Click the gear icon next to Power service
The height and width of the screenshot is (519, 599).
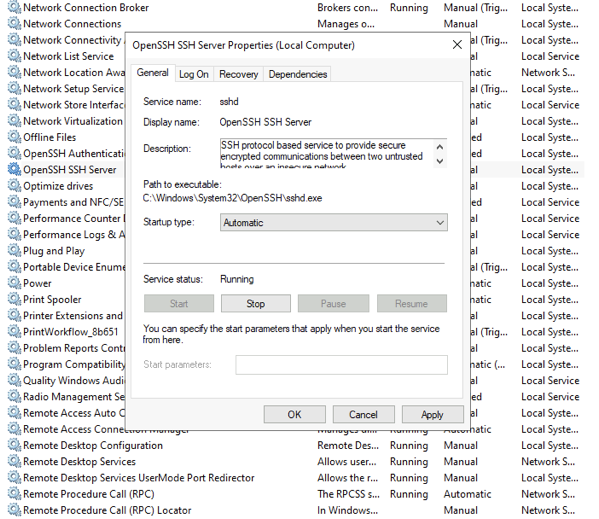click(14, 283)
